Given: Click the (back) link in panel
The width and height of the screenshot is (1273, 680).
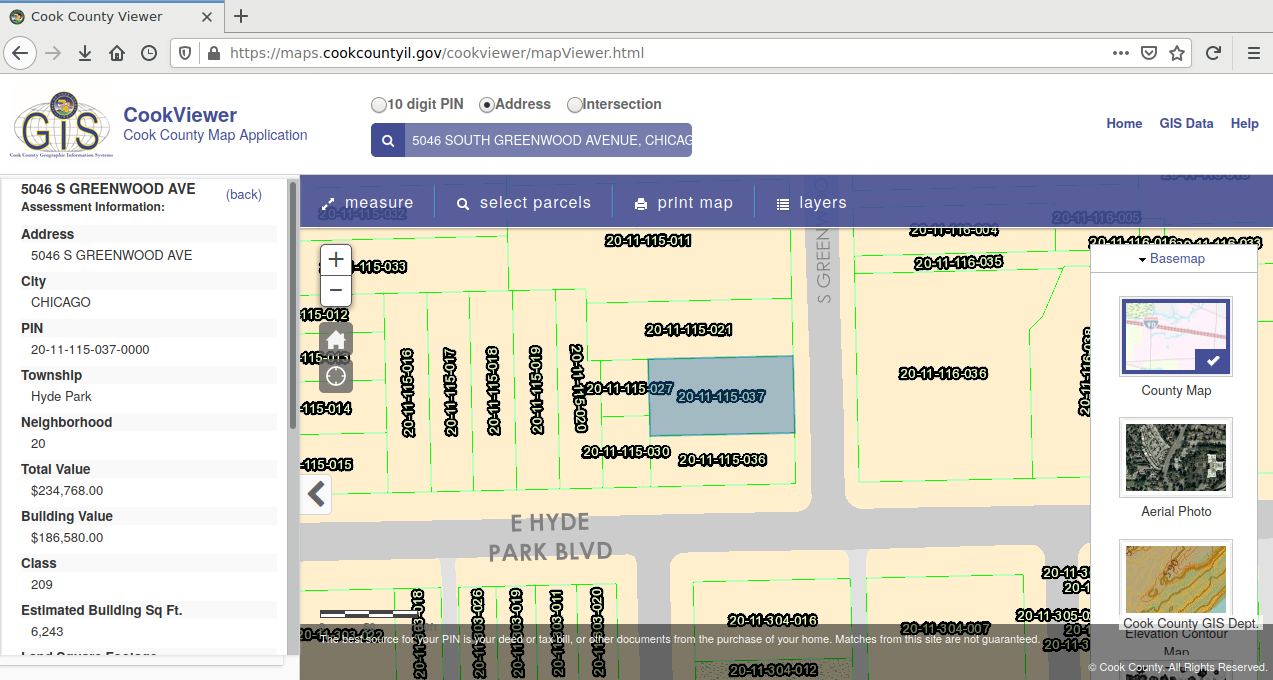Looking at the screenshot, I should pyautogui.click(x=244, y=195).
